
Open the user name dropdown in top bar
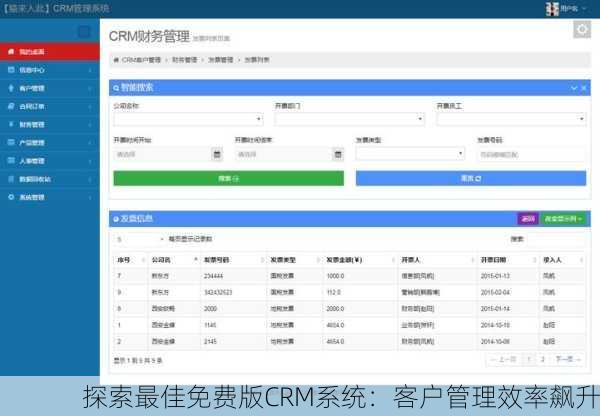(x=573, y=8)
